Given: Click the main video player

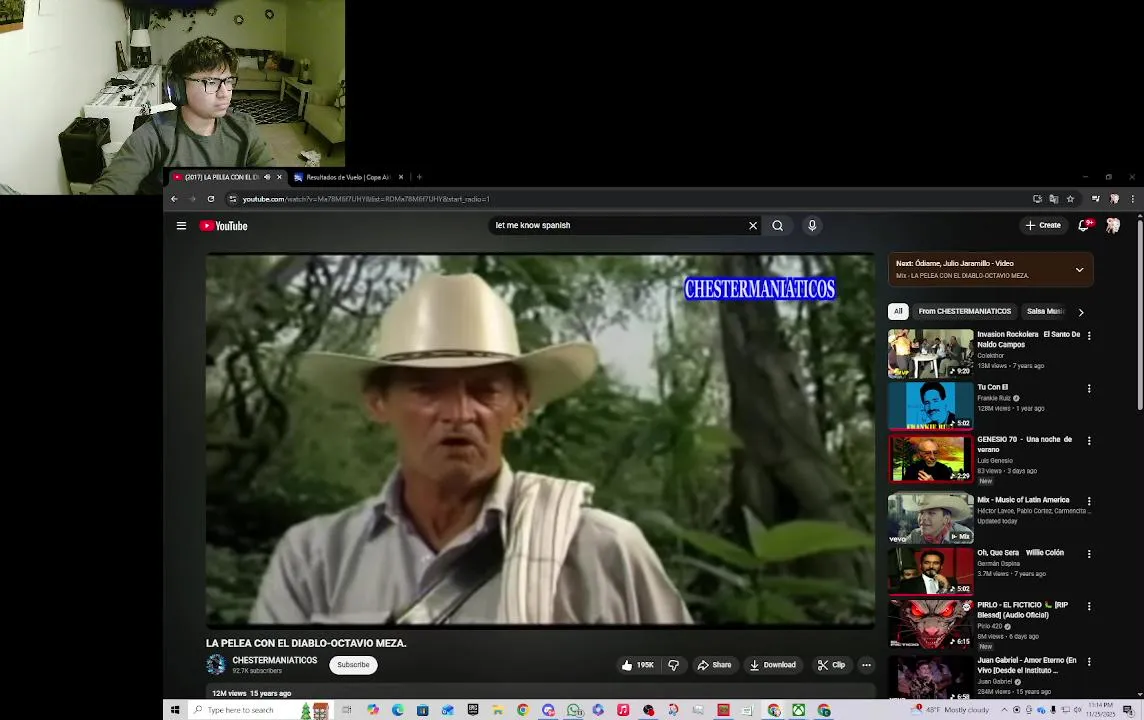Looking at the screenshot, I should pos(540,441).
